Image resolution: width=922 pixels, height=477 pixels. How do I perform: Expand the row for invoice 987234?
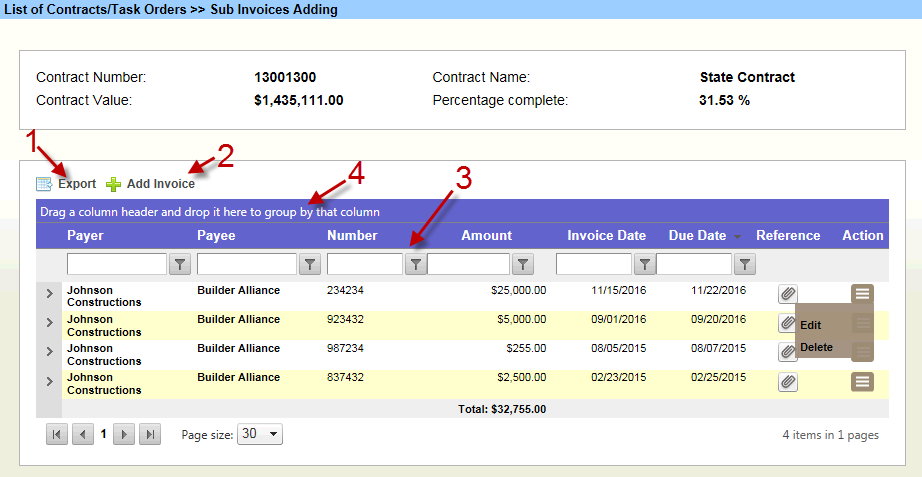[49, 352]
